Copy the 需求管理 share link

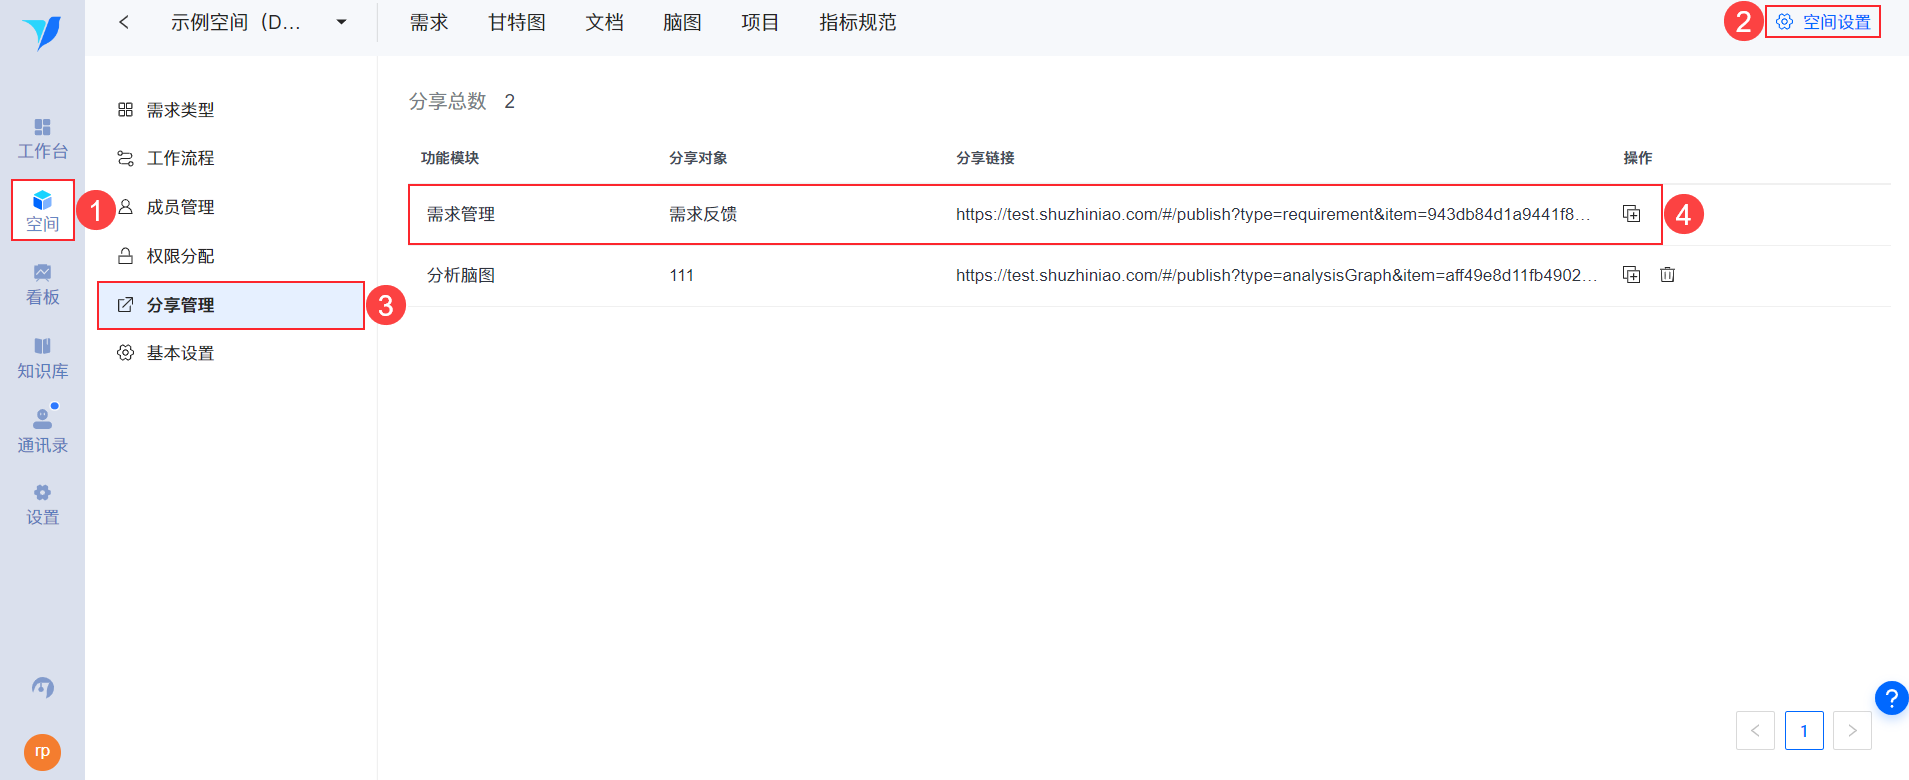click(1631, 214)
